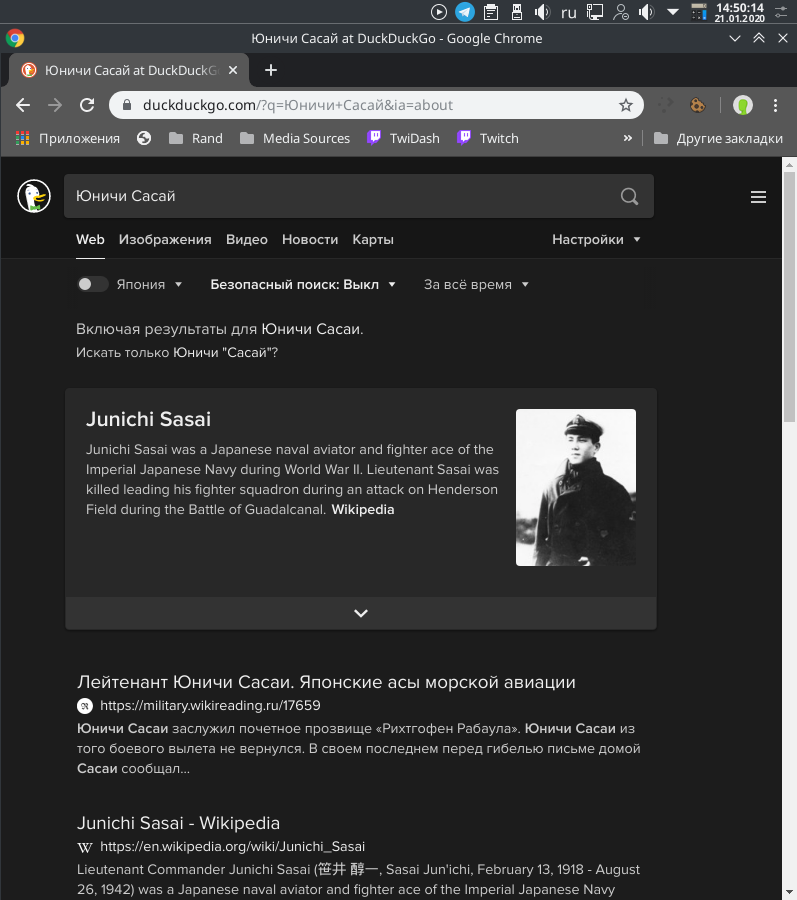797x900 pixels.
Task: Open the green Chrome profile avatar
Action: [742, 105]
